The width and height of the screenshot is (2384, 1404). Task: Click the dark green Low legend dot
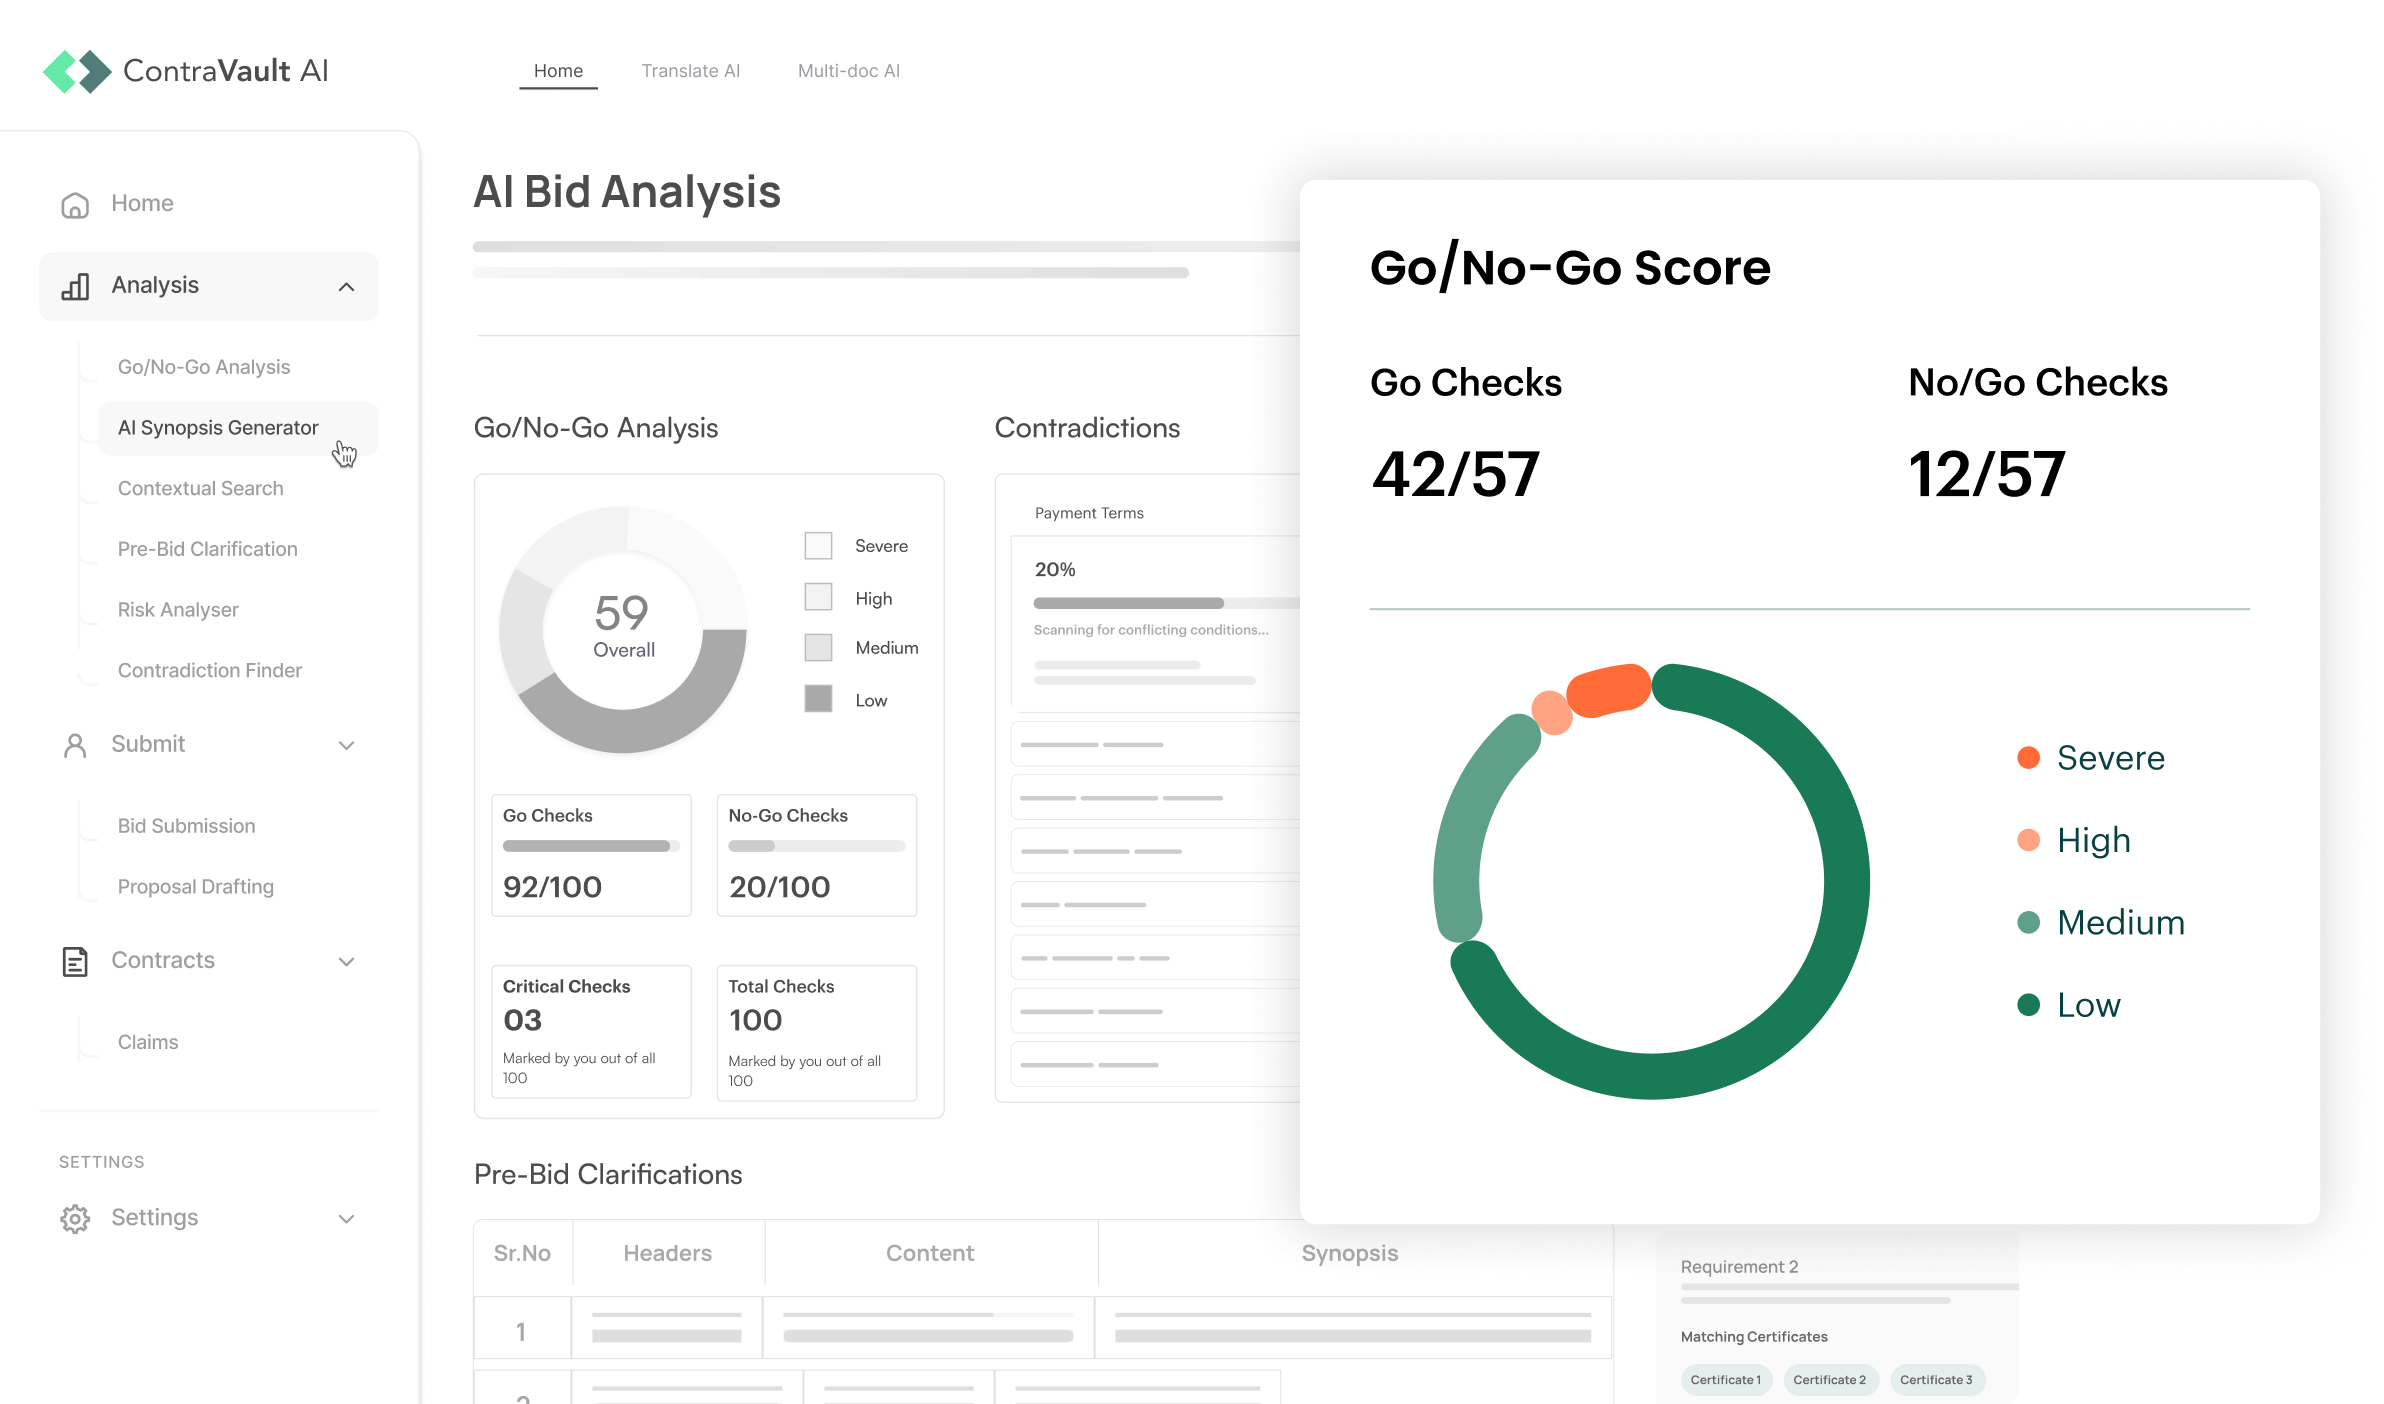pos(2028,1005)
